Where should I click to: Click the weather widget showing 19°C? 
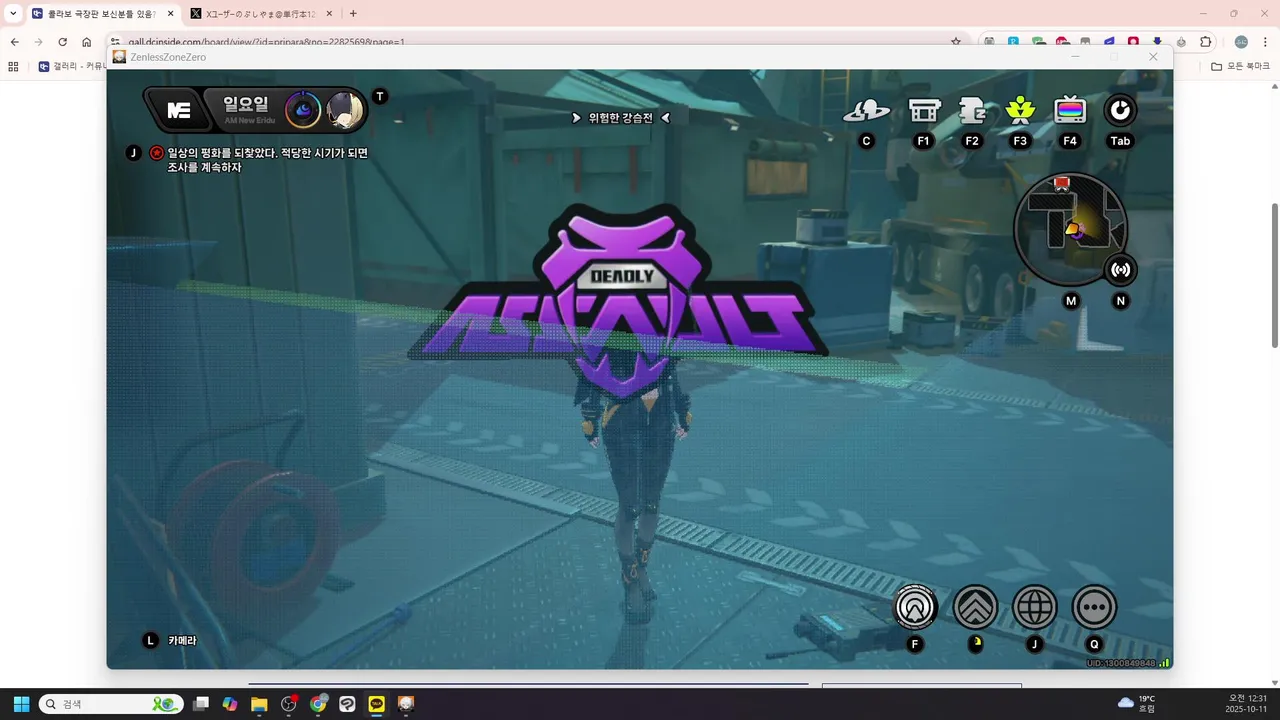coord(1137,704)
